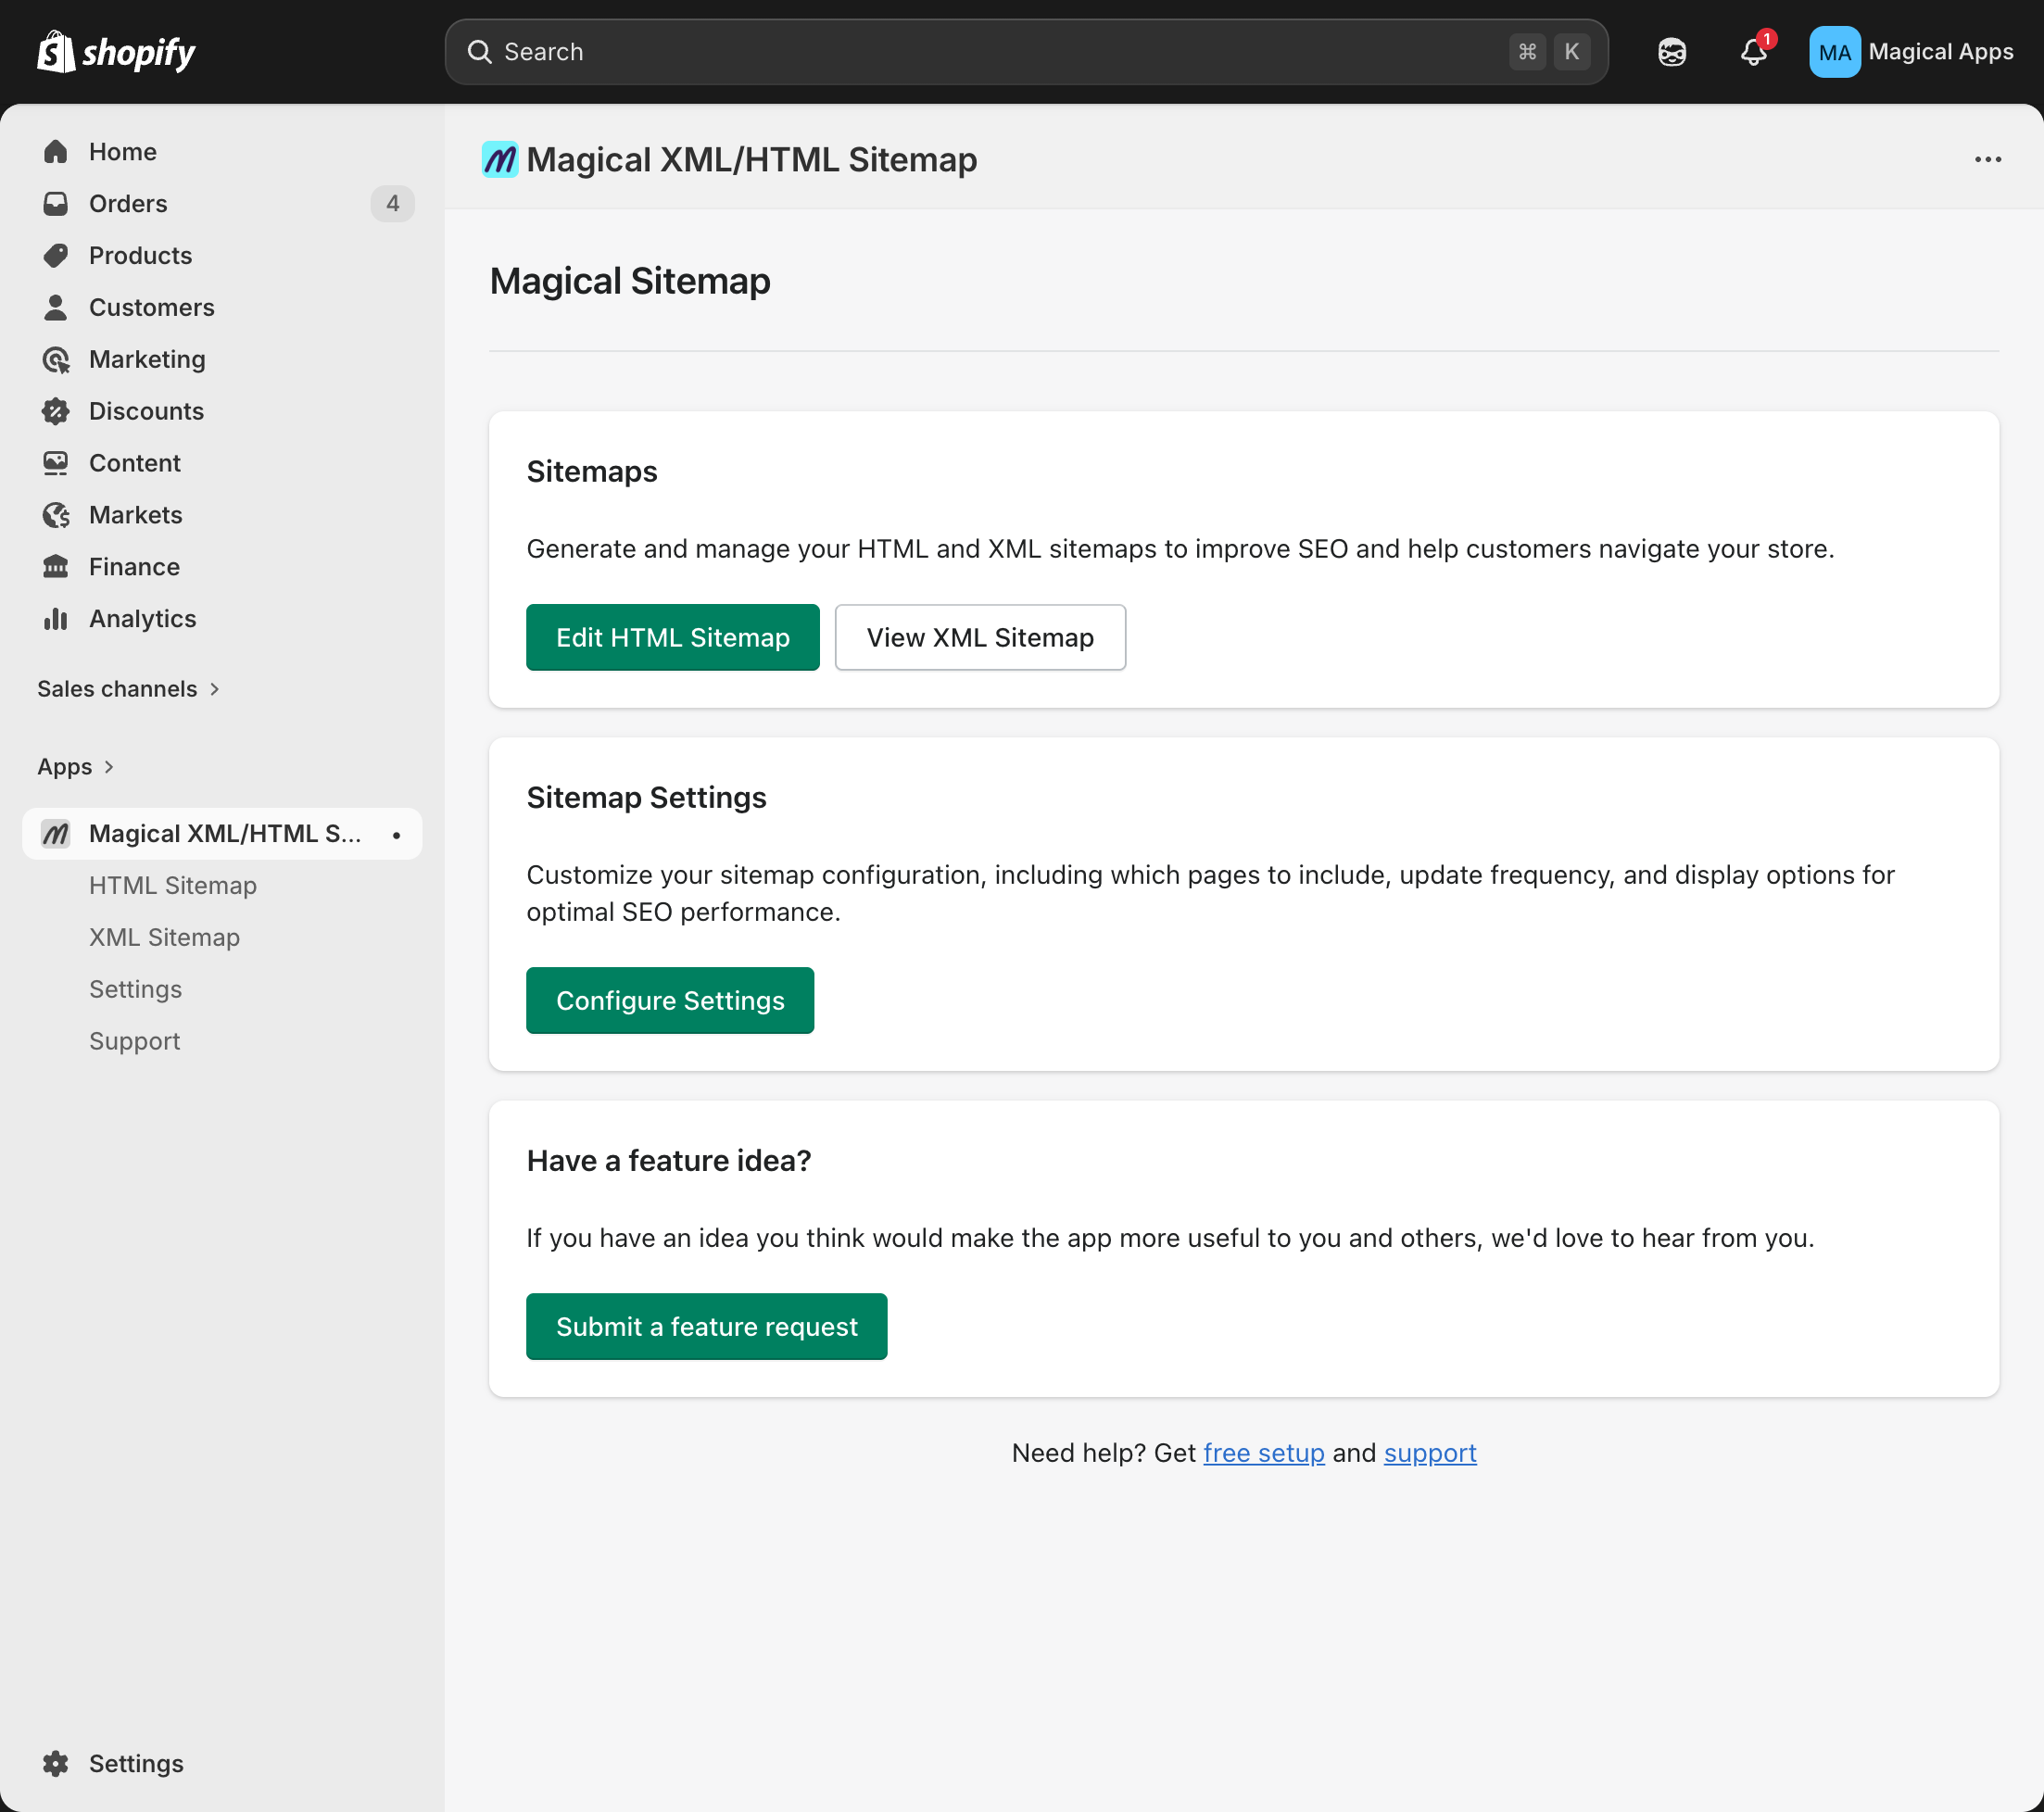Click the Magical Apps avatar
2044x1812 pixels.
point(1833,52)
